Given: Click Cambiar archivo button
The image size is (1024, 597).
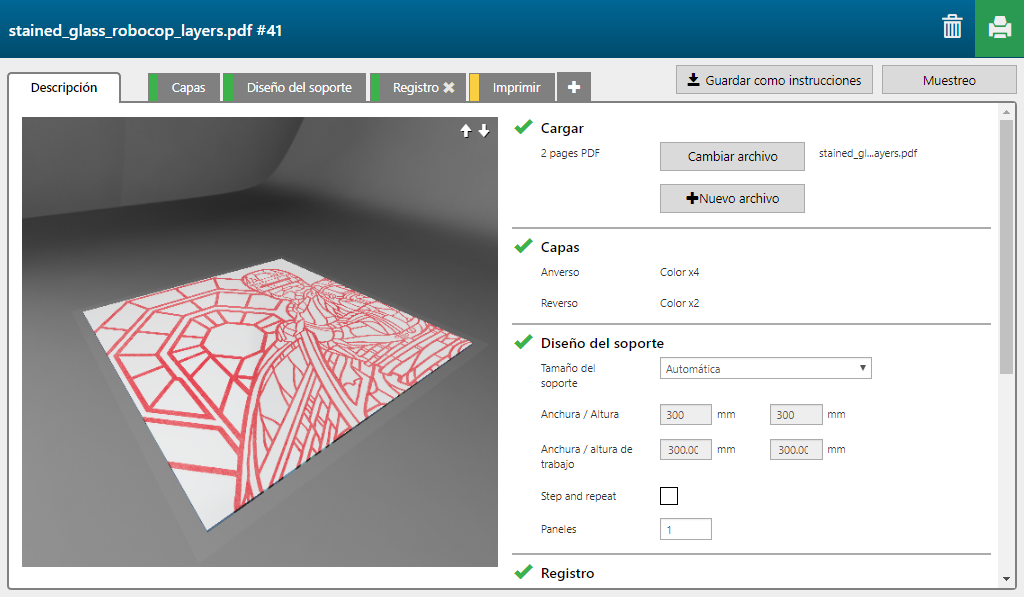Looking at the screenshot, I should (732, 156).
